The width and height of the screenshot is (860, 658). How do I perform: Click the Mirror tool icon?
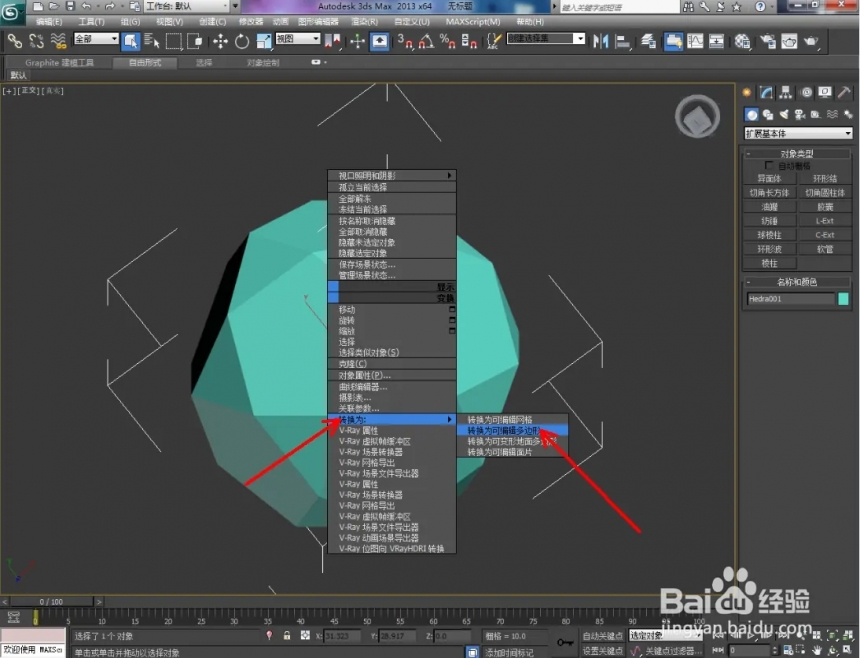601,41
